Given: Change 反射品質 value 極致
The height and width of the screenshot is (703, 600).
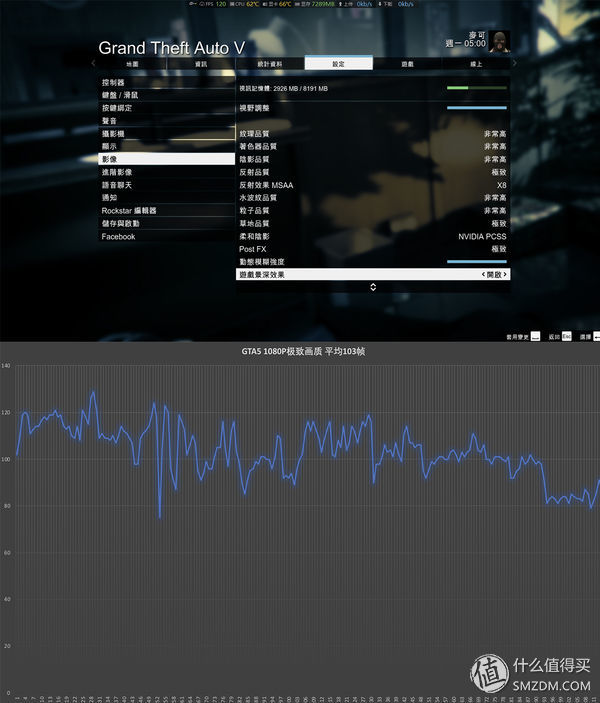Looking at the screenshot, I should point(499,172).
